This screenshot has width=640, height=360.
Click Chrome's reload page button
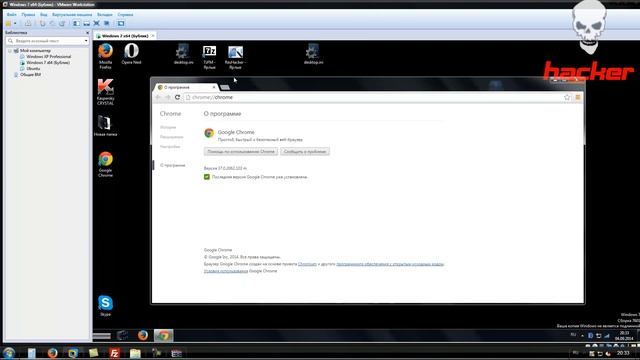[x=177, y=97]
